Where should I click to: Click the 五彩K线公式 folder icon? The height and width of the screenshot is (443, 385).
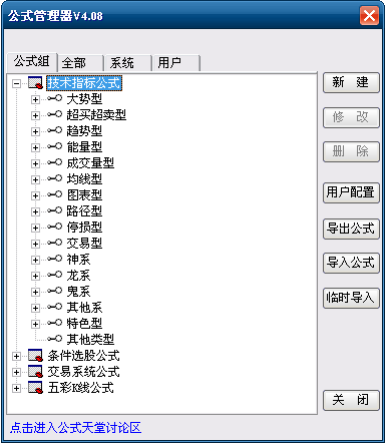35,388
